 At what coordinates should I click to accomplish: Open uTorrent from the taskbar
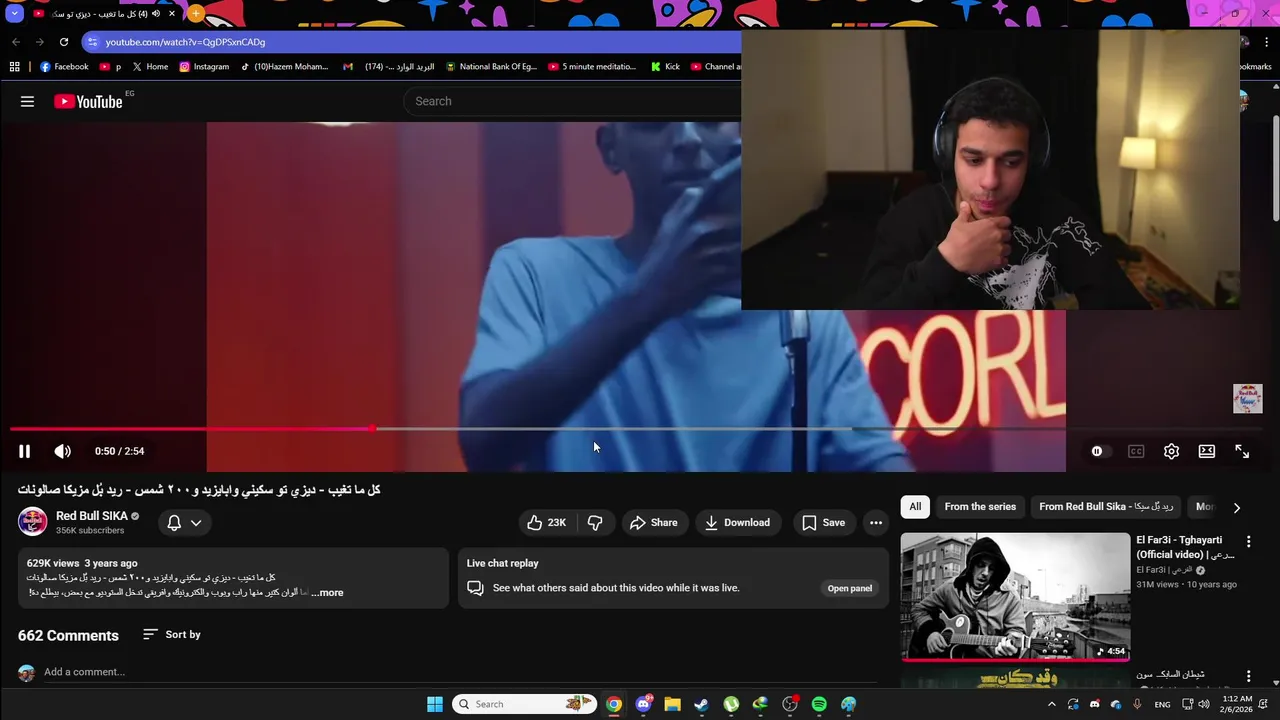coord(731,704)
